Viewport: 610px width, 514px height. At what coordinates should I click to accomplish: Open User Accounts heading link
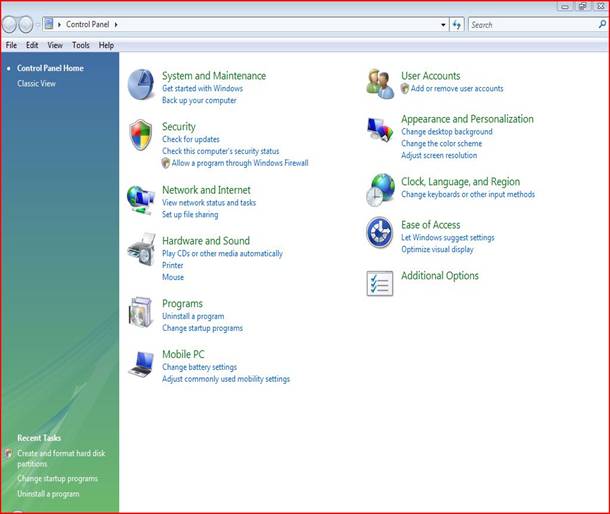coord(431,76)
